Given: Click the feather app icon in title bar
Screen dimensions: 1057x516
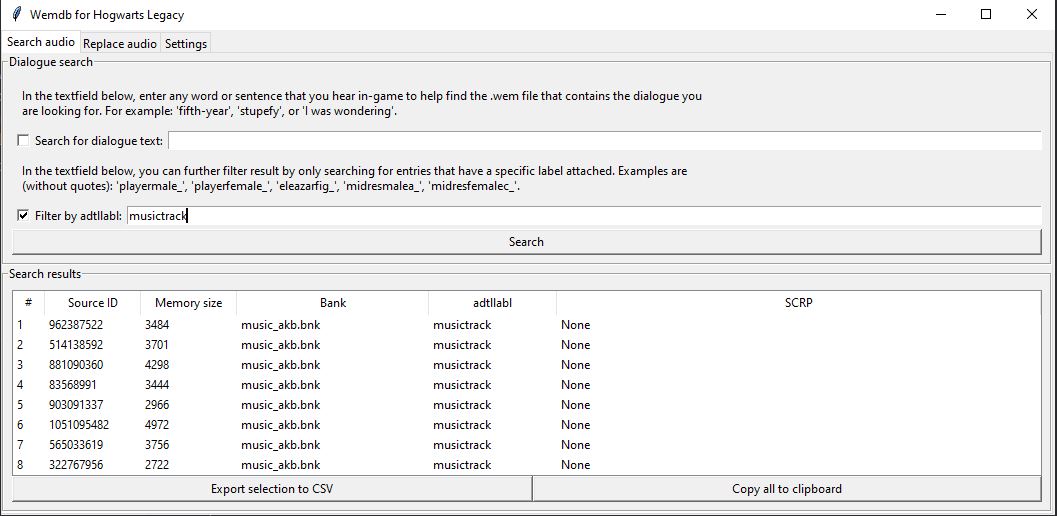Looking at the screenshot, I should click(15, 15).
